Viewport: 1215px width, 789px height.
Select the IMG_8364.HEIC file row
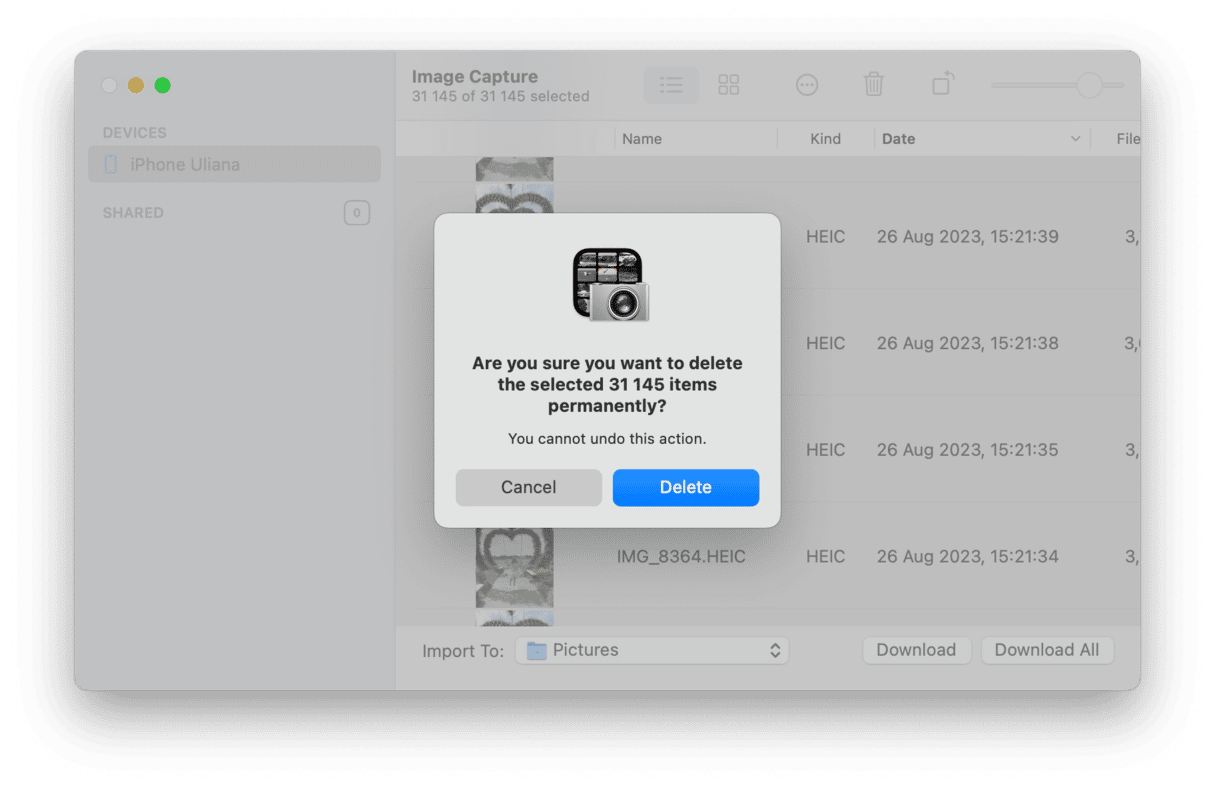[x=681, y=557]
